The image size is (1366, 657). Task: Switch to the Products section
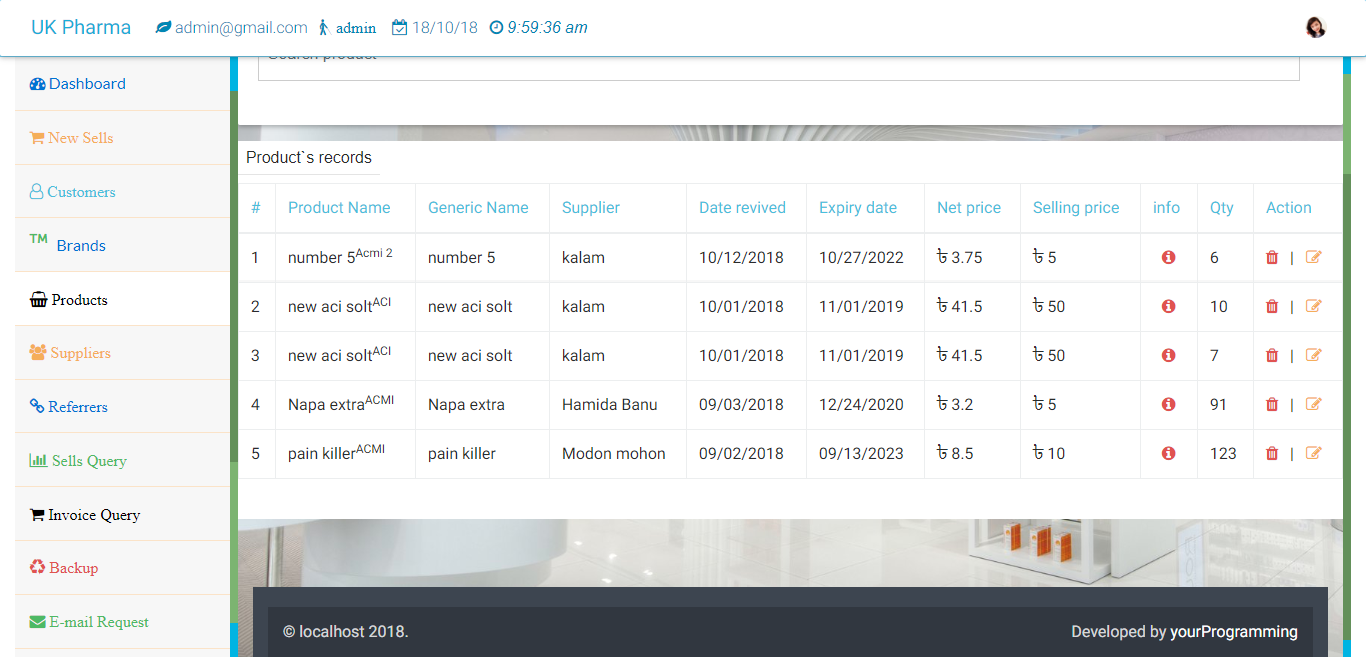tap(37, 299)
